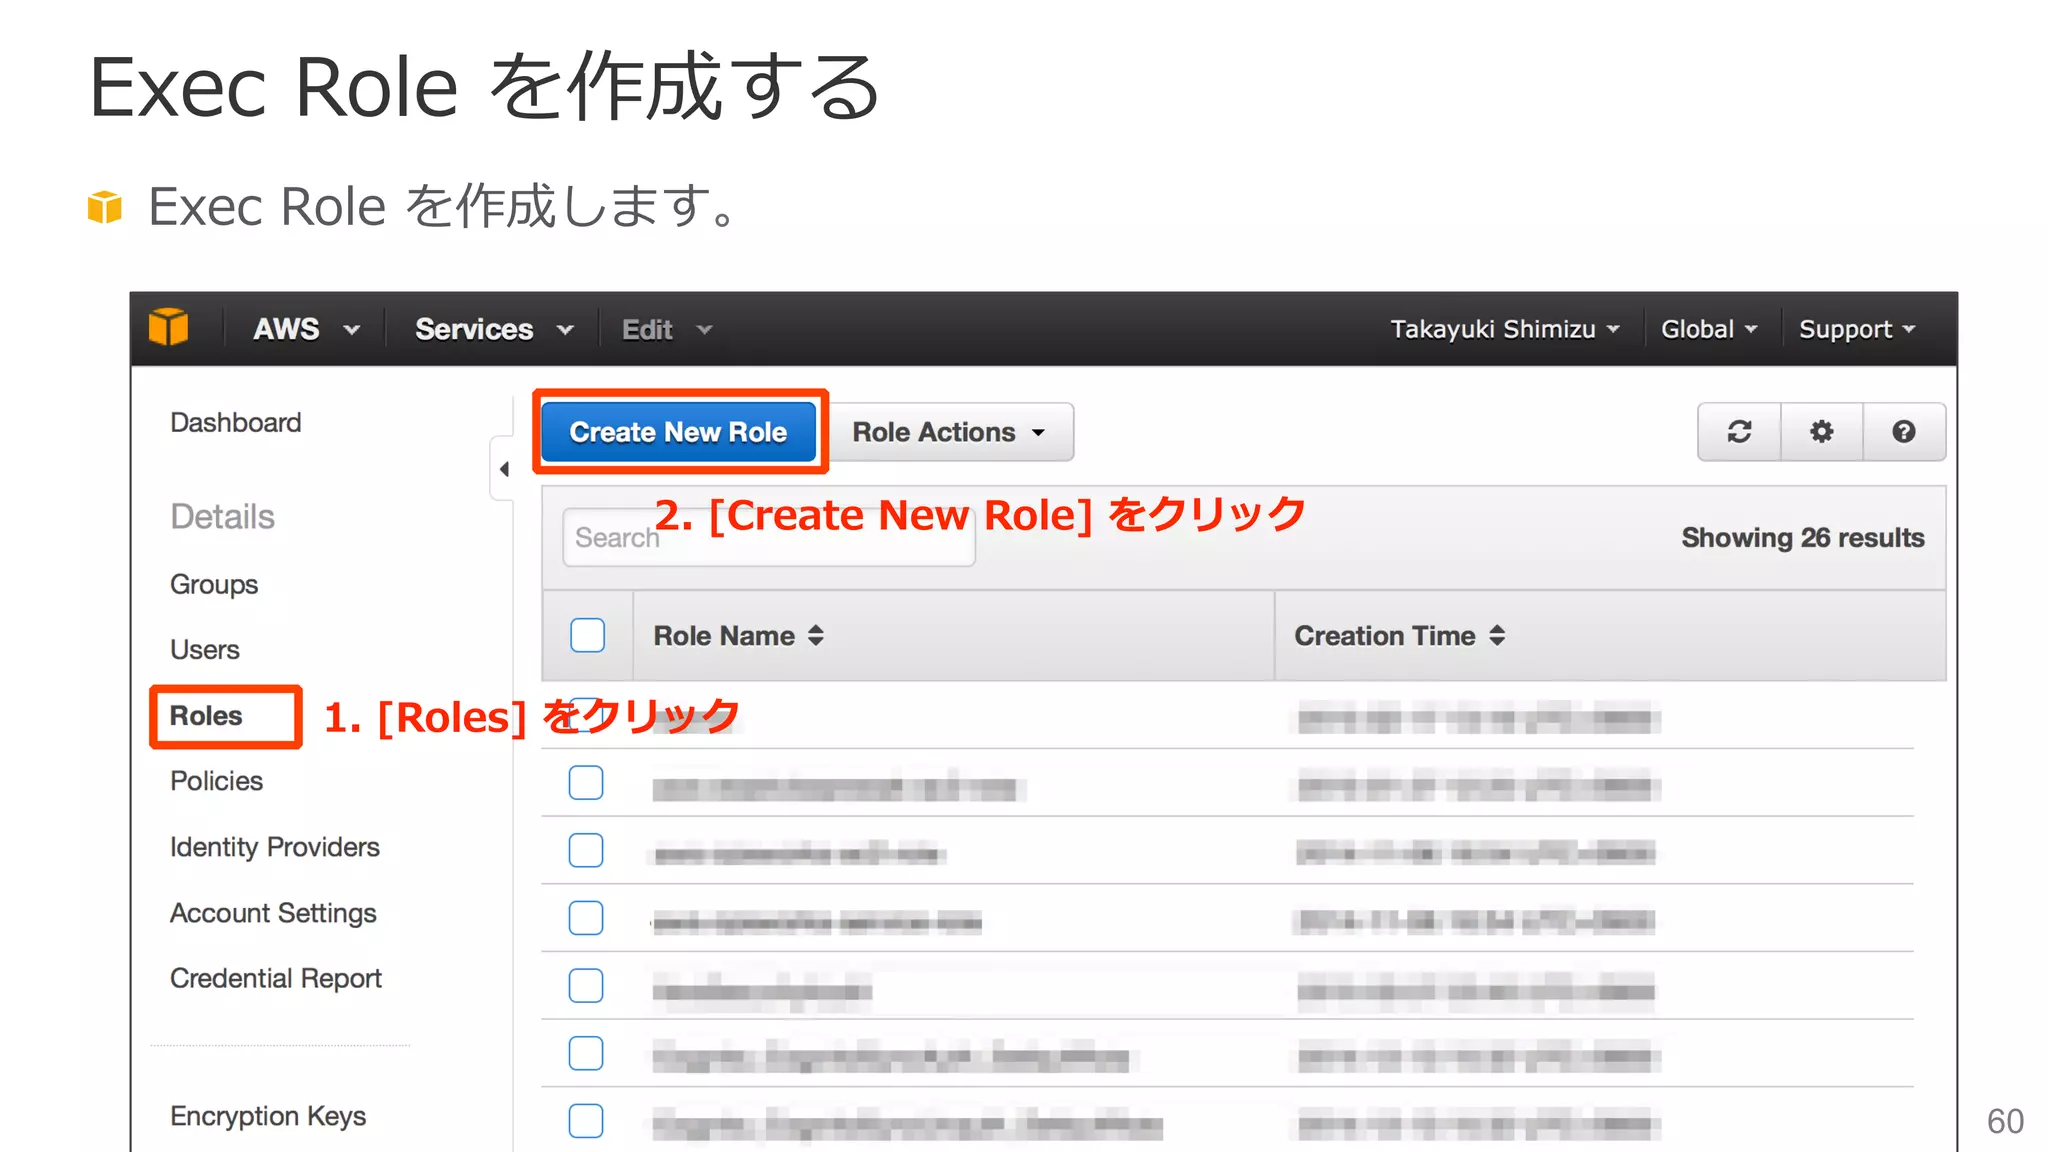Open the Edit dropdown menu
Image resolution: width=2048 pixels, height=1152 pixels.
[667, 329]
